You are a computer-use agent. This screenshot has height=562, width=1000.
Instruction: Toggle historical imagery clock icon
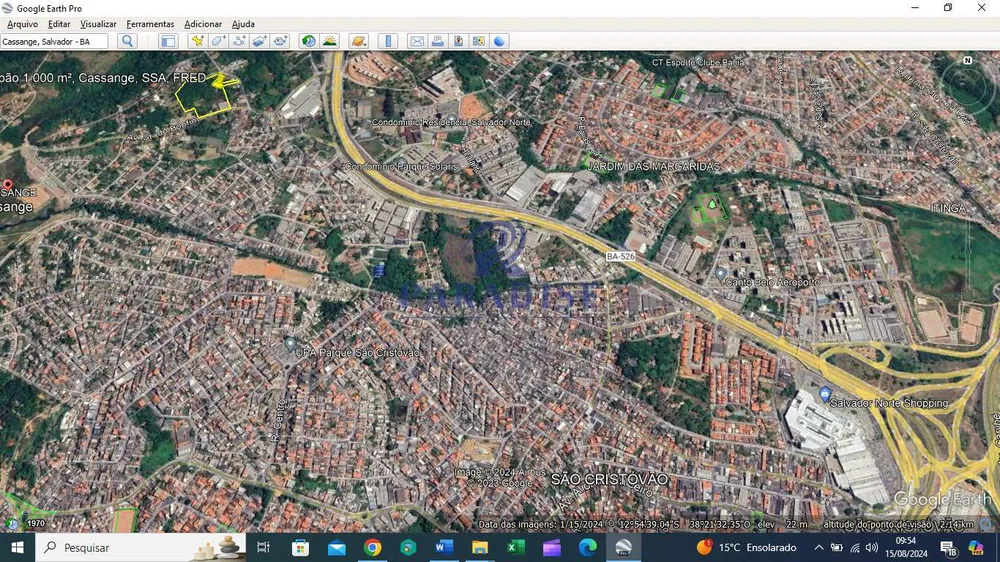(309, 41)
